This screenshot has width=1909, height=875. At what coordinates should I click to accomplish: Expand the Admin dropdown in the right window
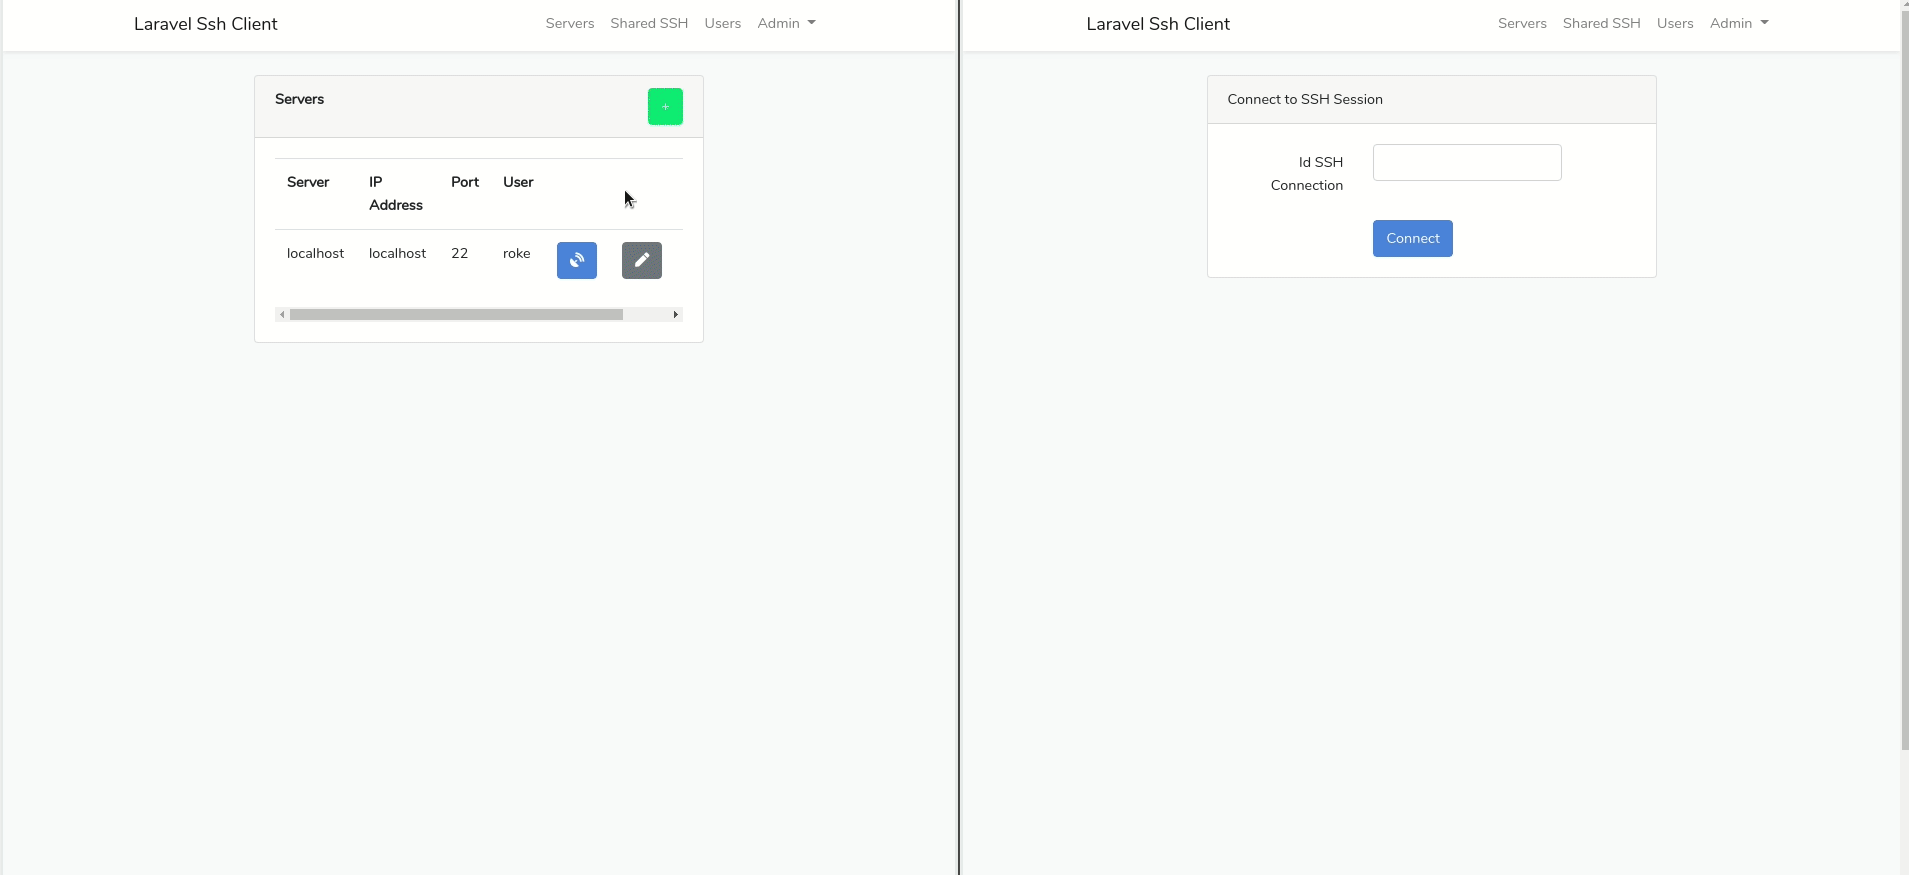1738,23
